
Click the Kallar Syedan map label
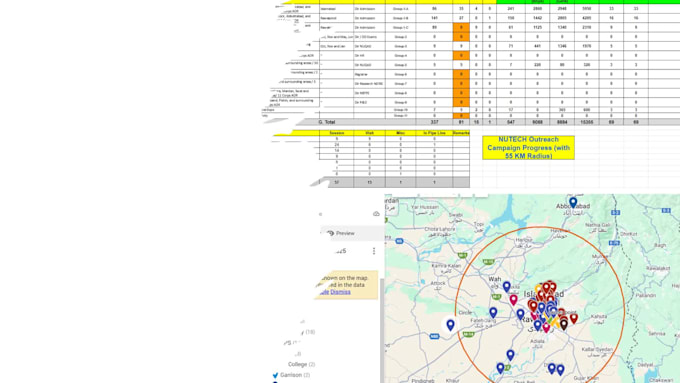click(x=598, y=349)
